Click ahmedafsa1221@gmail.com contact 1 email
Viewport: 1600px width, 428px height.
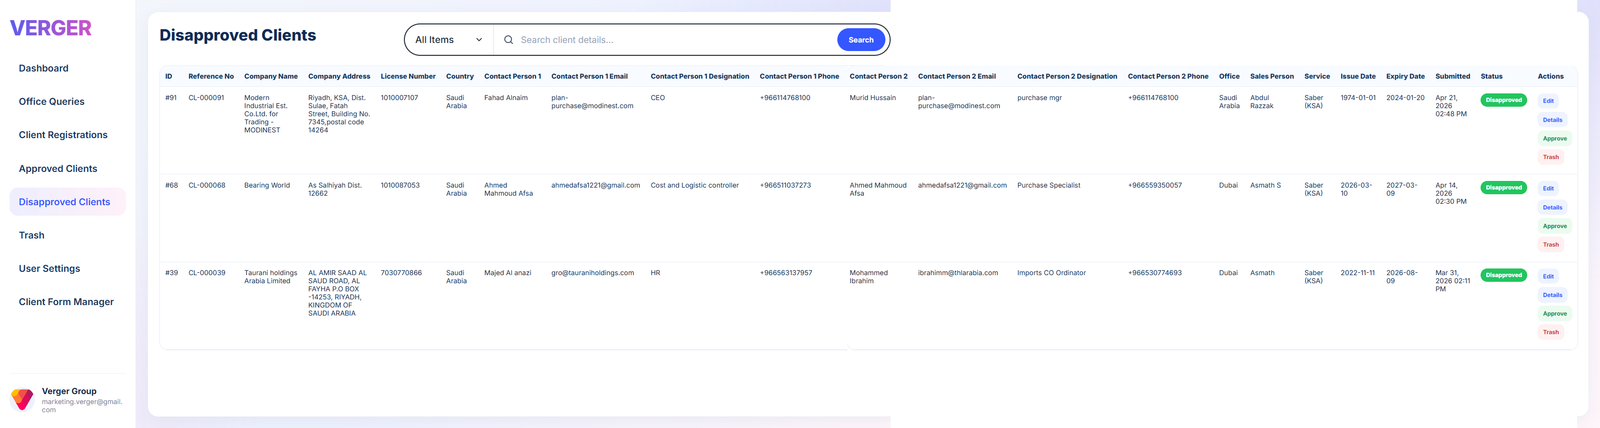point(596,185)
